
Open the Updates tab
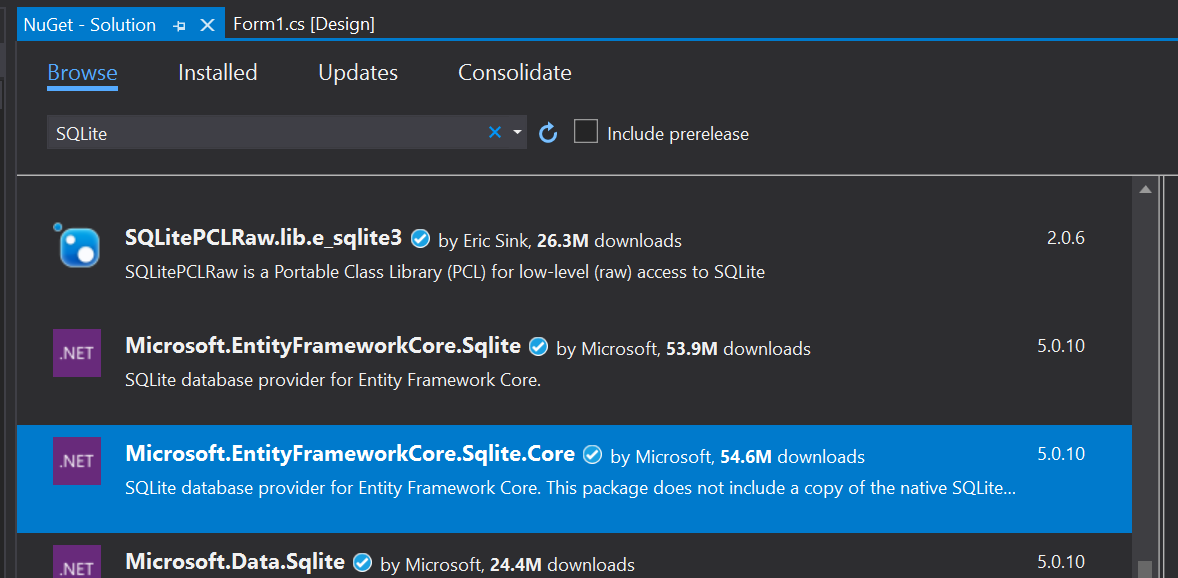point(358,73)
